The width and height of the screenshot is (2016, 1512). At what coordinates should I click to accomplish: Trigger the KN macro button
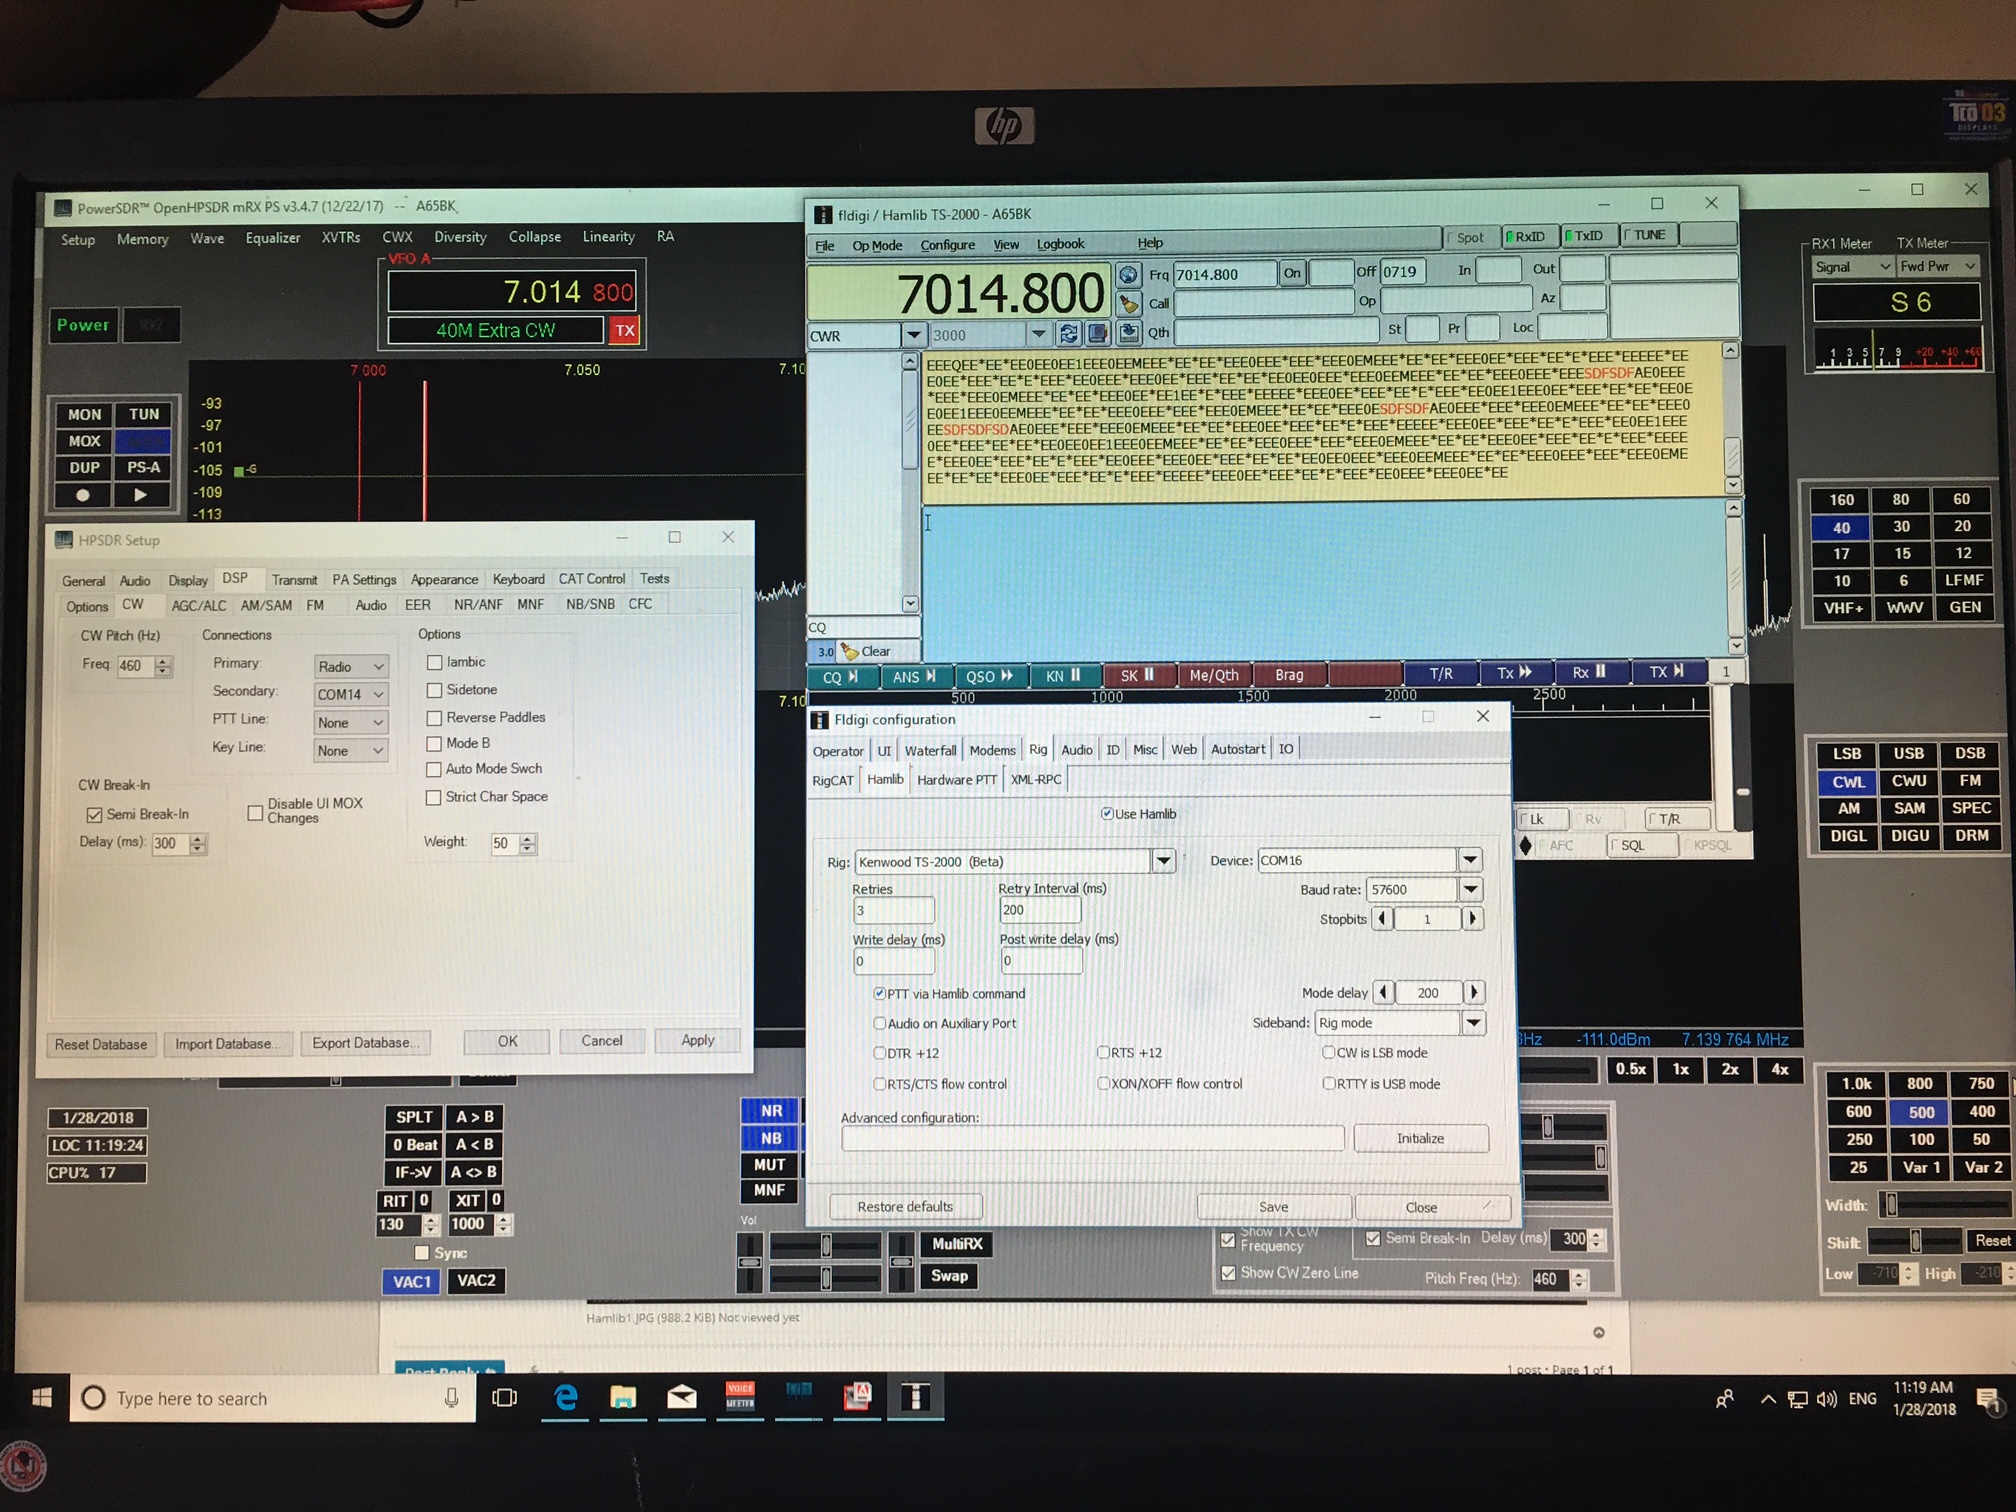[x=1063, y=676]
